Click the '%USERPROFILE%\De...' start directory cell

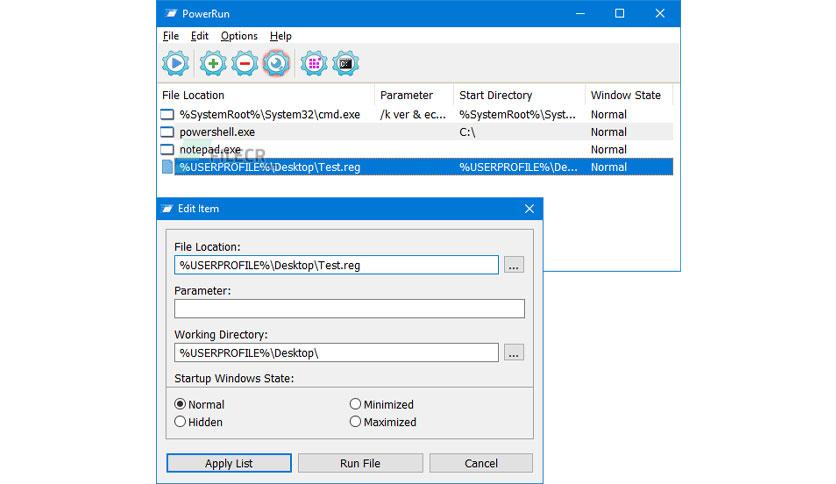point(518,167)
